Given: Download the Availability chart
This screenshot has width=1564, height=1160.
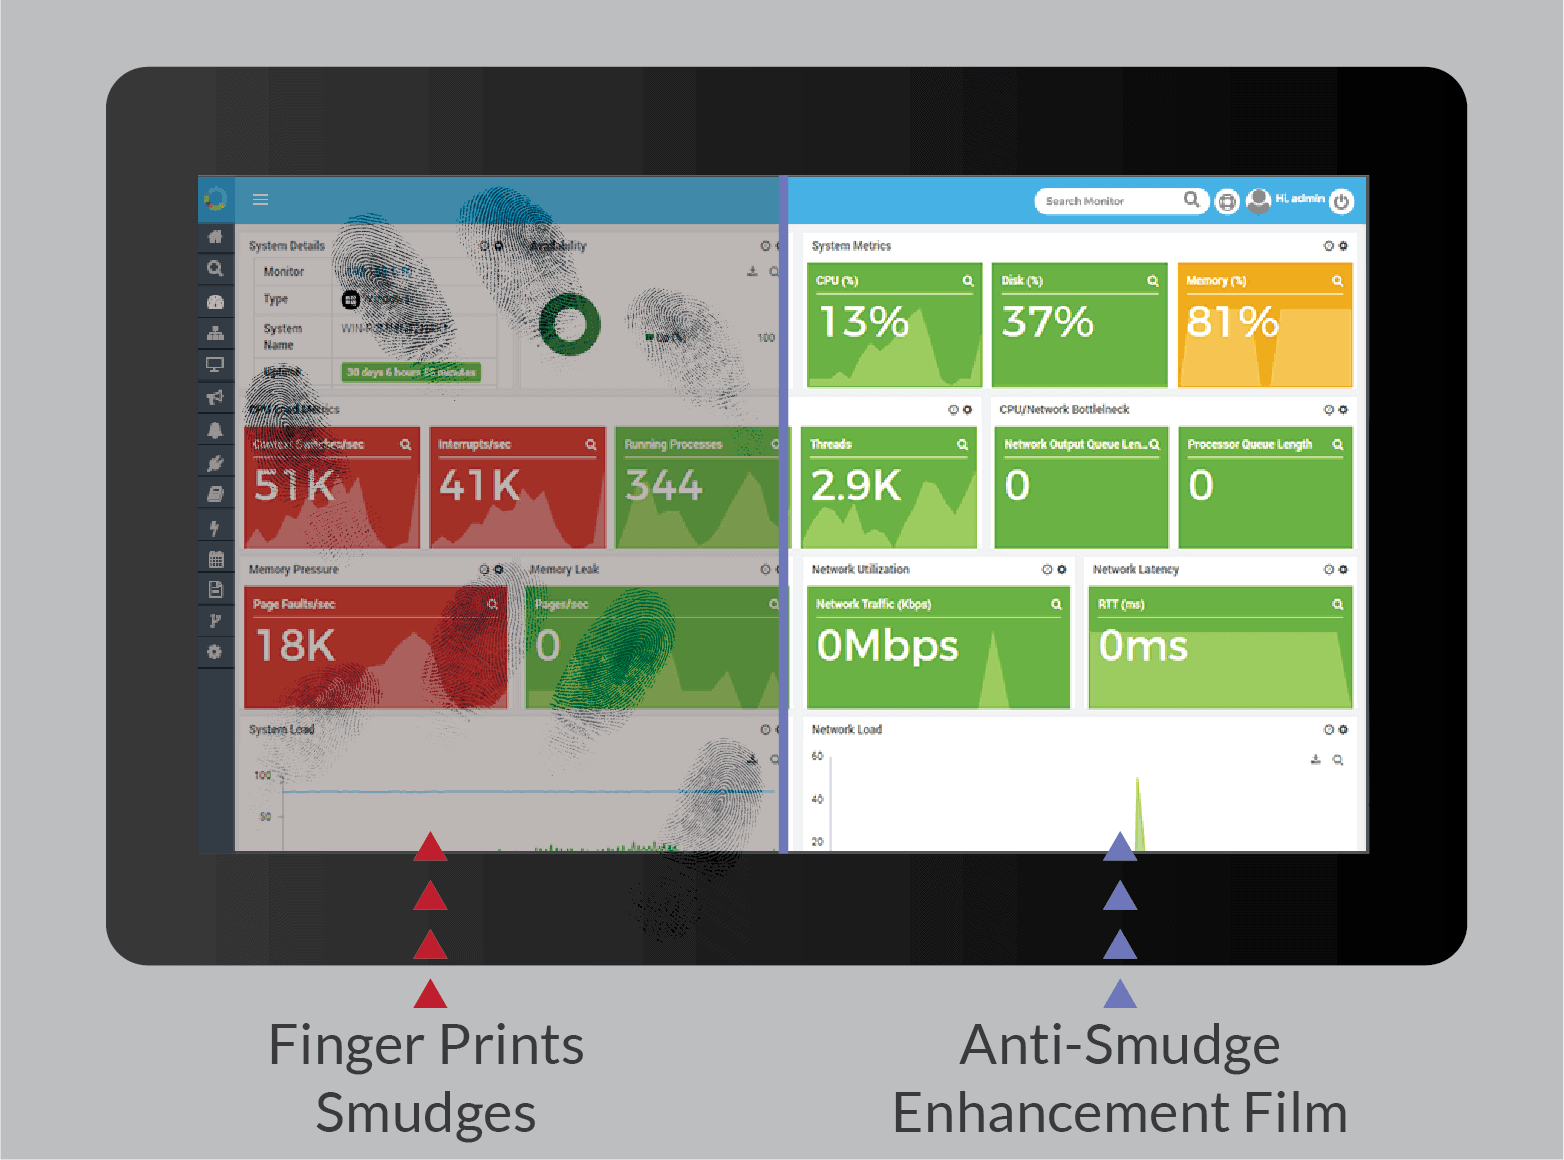Looking at the screenshot, I should pyautogui.click(x=752, y=271).
